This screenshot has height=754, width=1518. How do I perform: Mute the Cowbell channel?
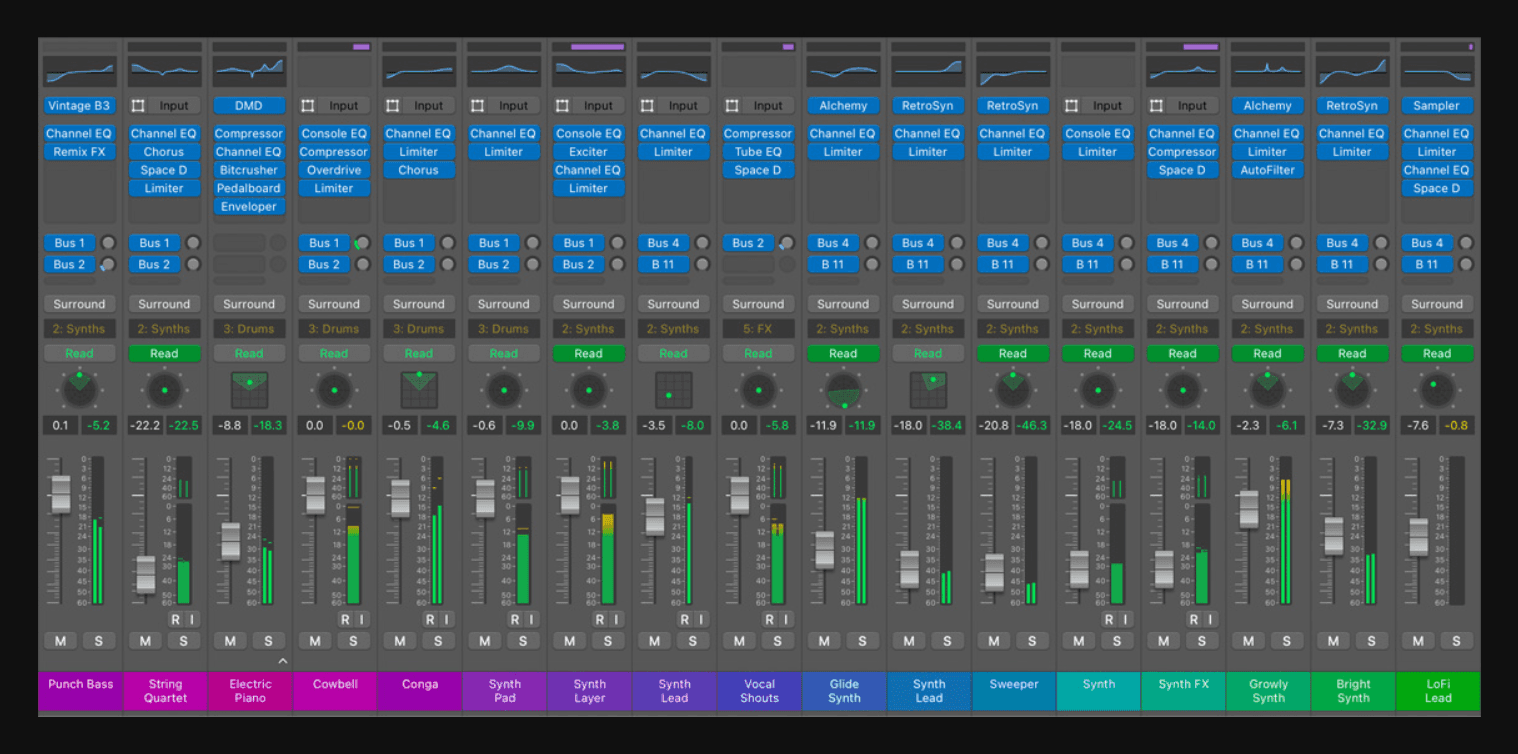315,641
